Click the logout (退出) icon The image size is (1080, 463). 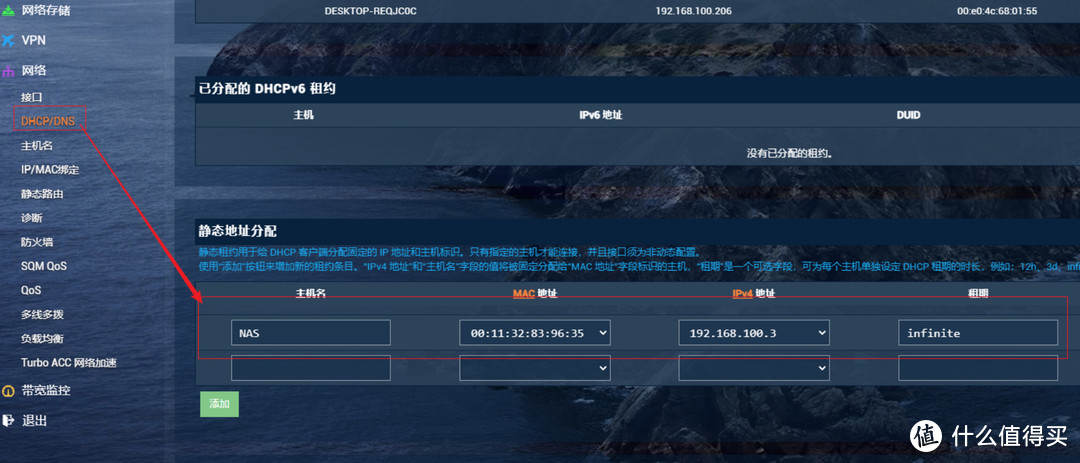click(x=8, y=420)
